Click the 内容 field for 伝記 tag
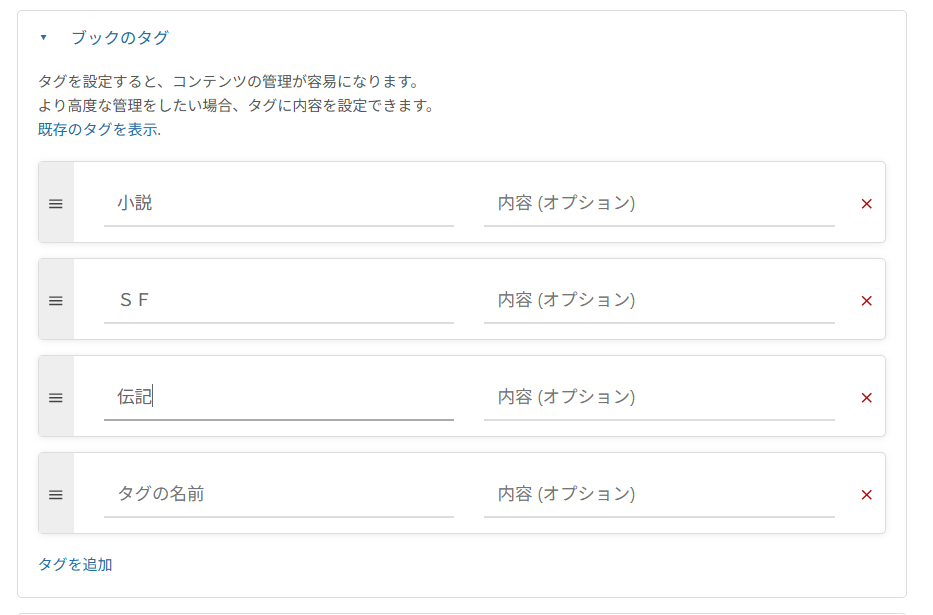 659,397
